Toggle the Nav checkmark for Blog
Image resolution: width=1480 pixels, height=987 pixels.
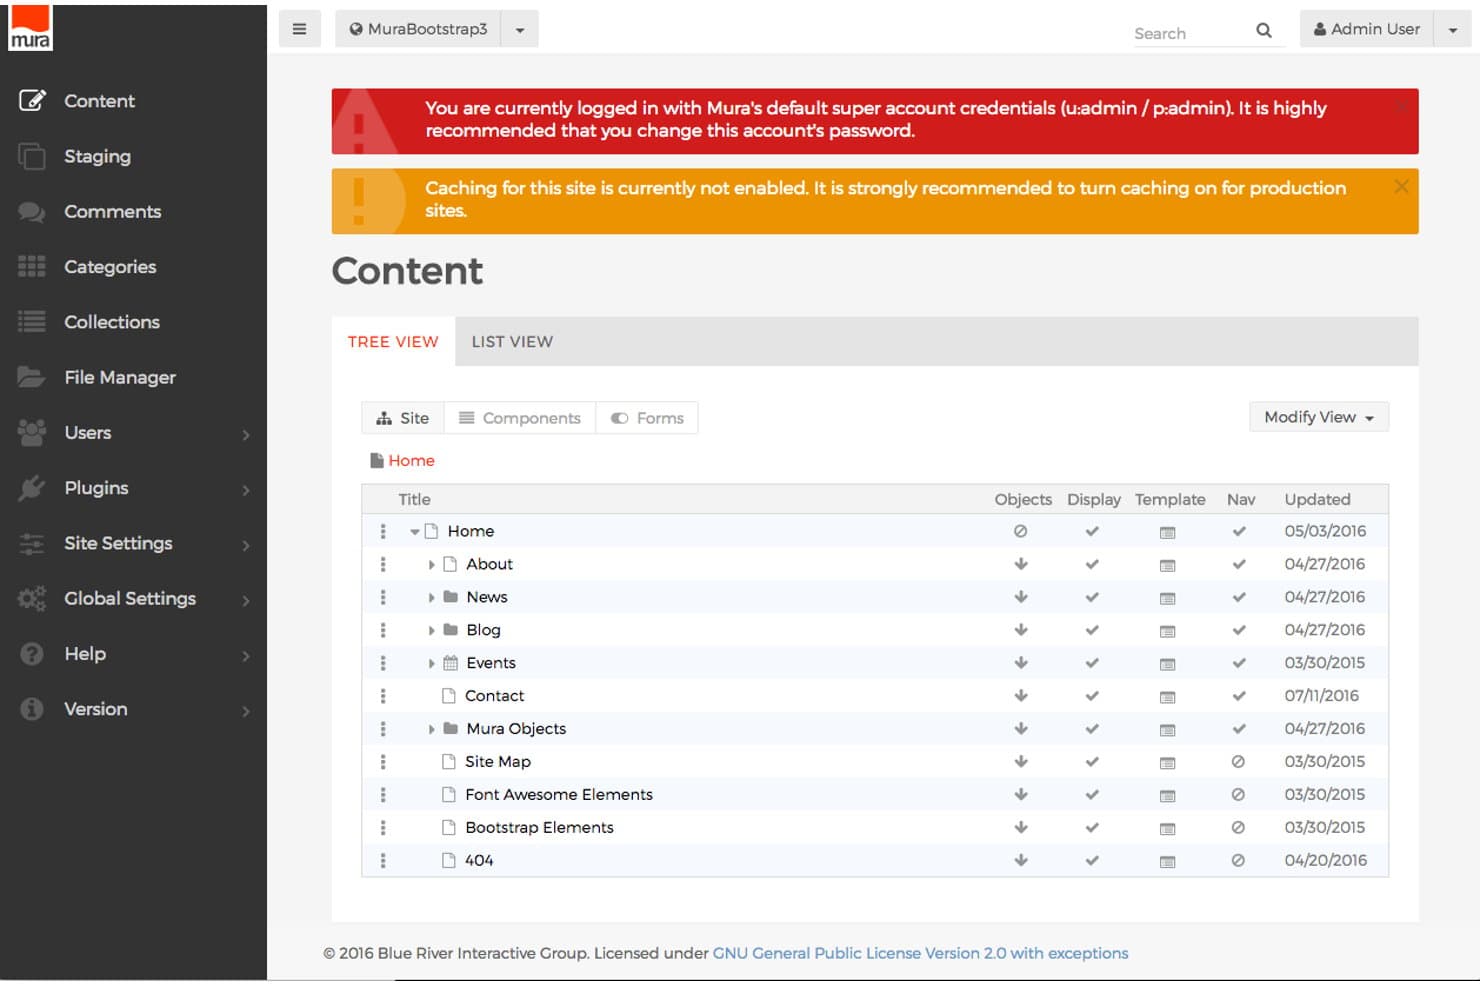1239,630
